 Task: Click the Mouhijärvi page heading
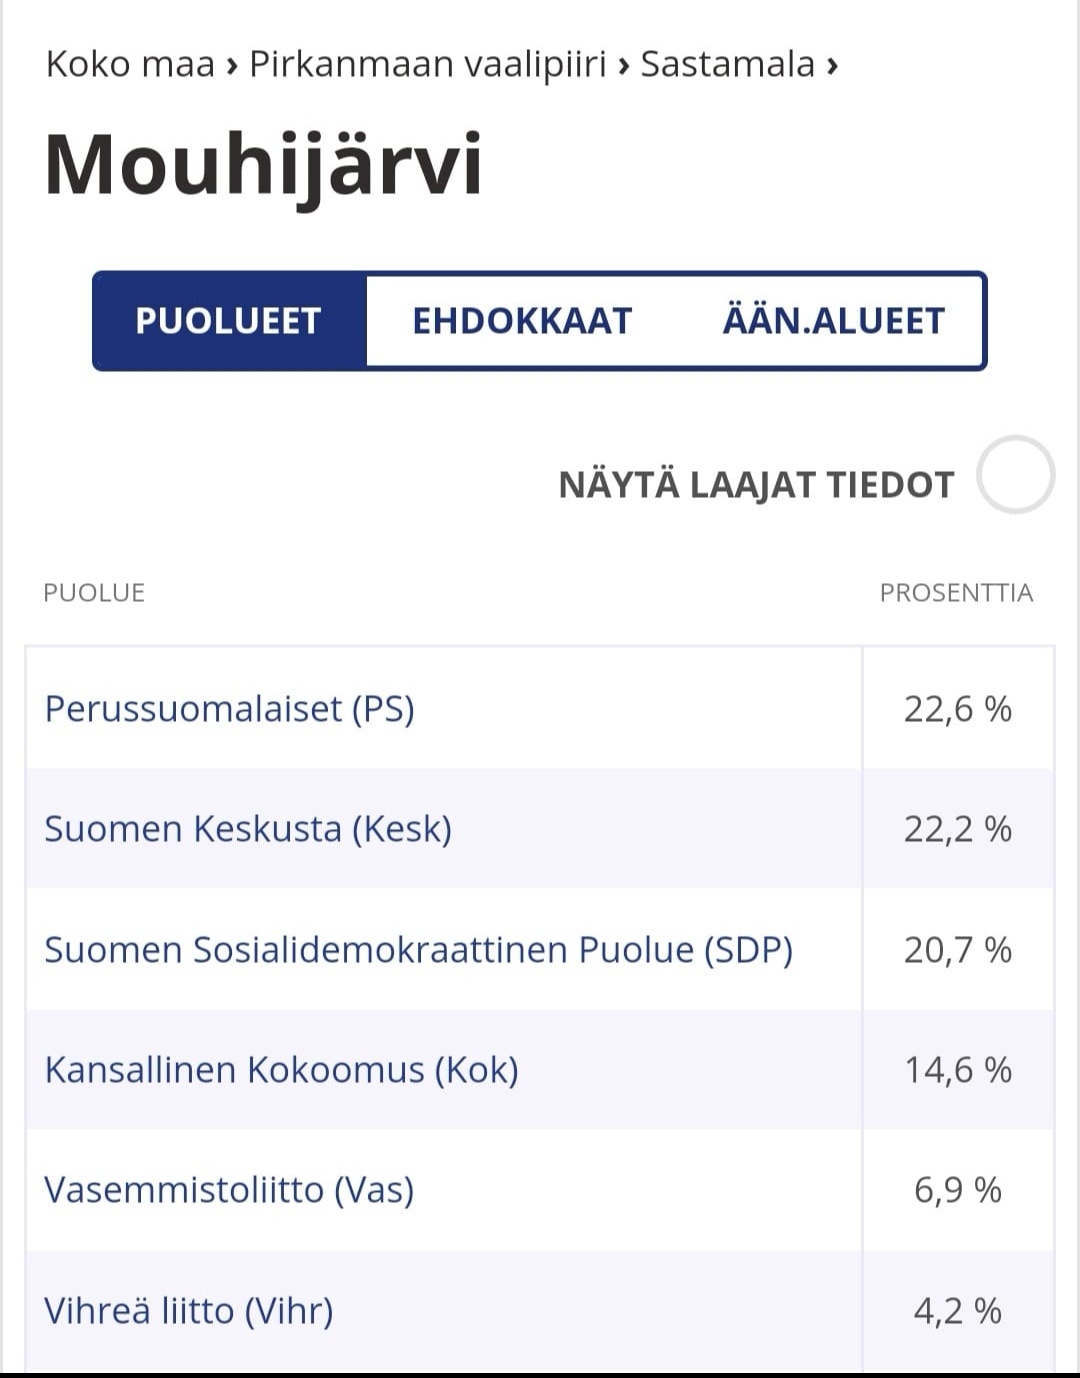[x=263, y=165]
